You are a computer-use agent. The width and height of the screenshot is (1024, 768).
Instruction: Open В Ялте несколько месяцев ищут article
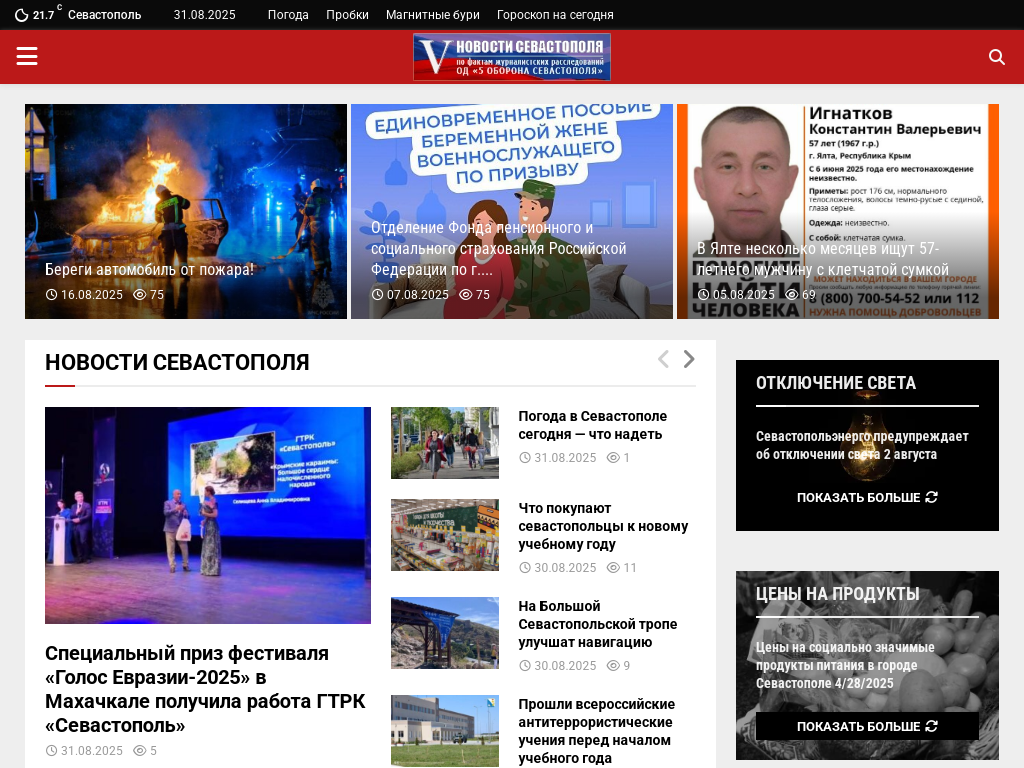[x=823, y=259]
